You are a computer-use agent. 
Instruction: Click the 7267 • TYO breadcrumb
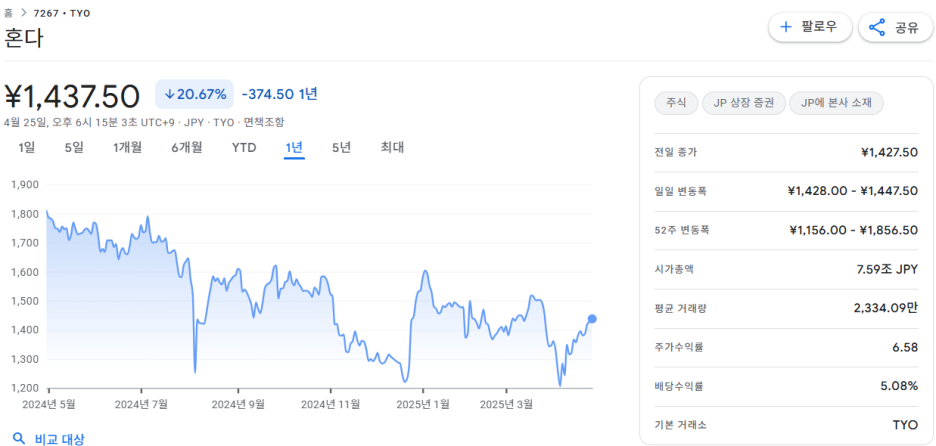click(63, 13)
